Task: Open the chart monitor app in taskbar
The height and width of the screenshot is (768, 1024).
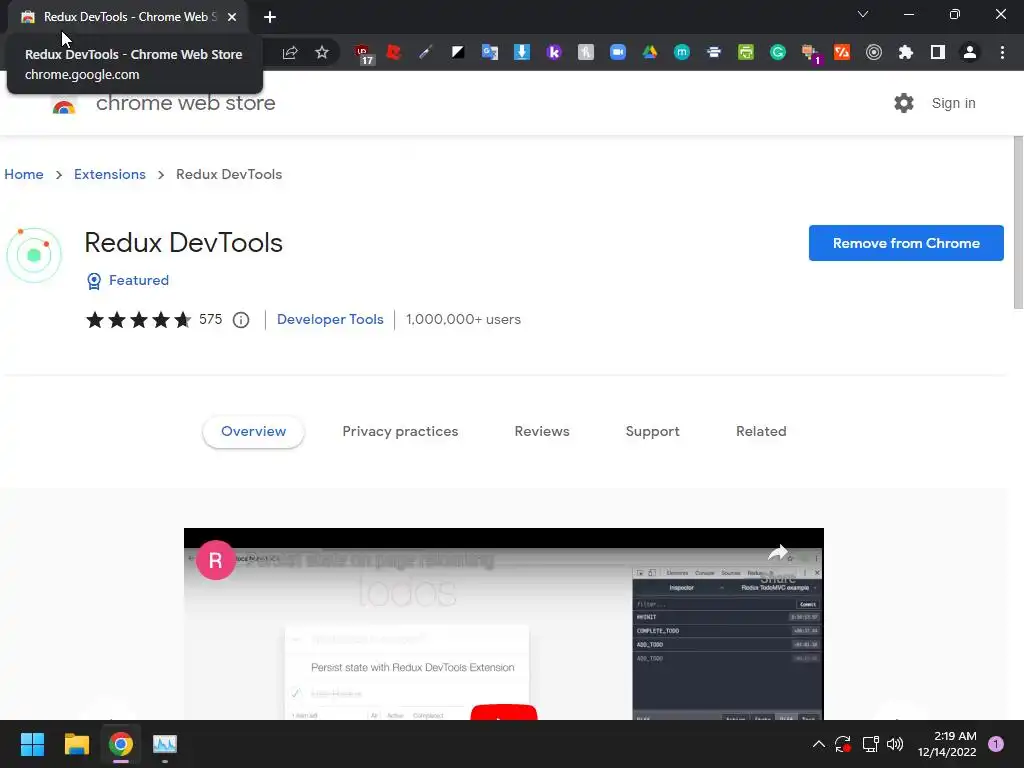Action: [165, 744]
